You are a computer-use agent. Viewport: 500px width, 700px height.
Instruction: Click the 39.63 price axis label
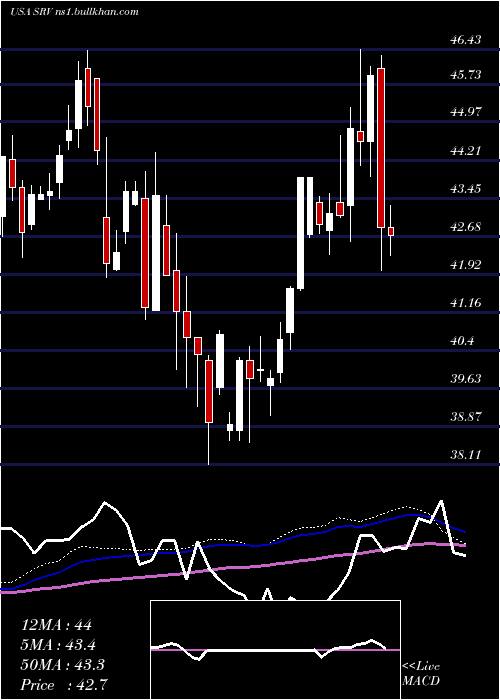[x=466, y=379]
